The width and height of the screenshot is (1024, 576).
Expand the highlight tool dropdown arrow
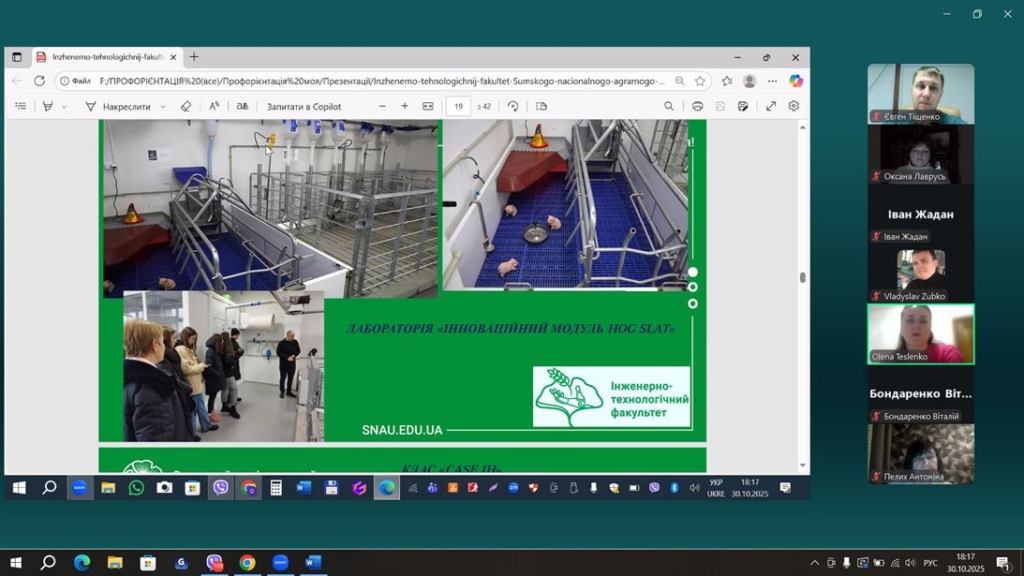coord(65,106)
